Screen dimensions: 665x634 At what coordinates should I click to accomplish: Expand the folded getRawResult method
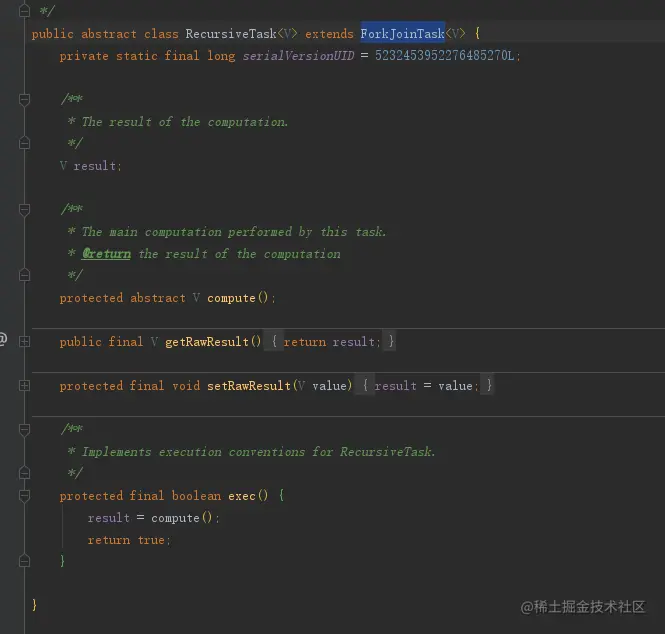coord(25,341)
